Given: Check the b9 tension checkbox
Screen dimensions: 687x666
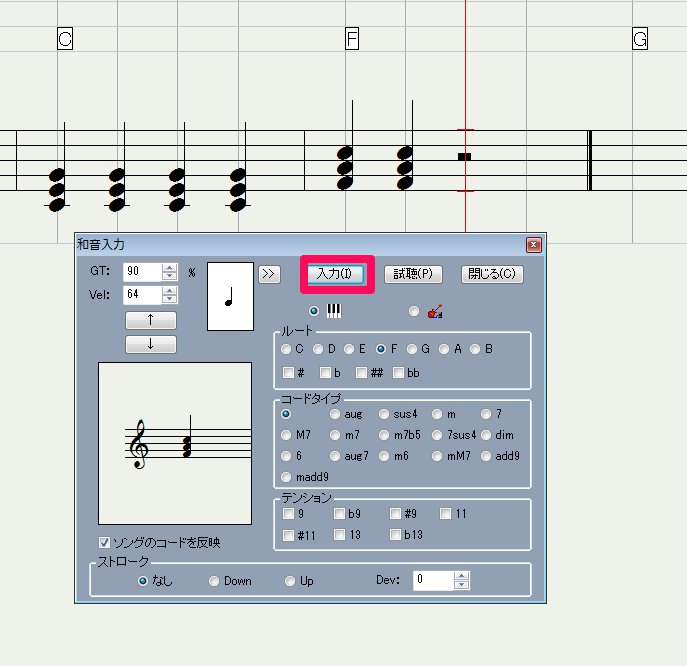Looking at the screenshot, I should pos(340,514).
